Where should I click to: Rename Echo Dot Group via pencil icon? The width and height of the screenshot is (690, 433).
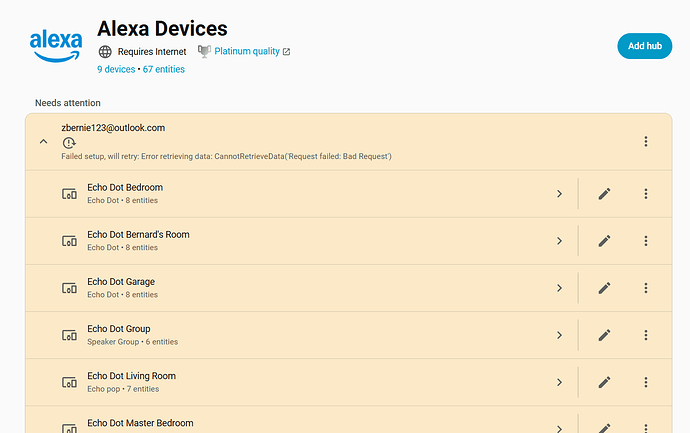(604, 335)
